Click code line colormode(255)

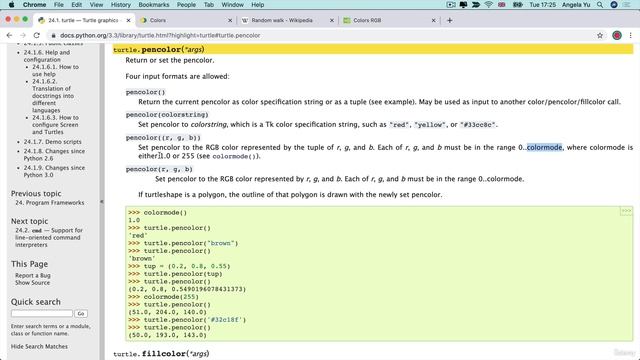163,297
